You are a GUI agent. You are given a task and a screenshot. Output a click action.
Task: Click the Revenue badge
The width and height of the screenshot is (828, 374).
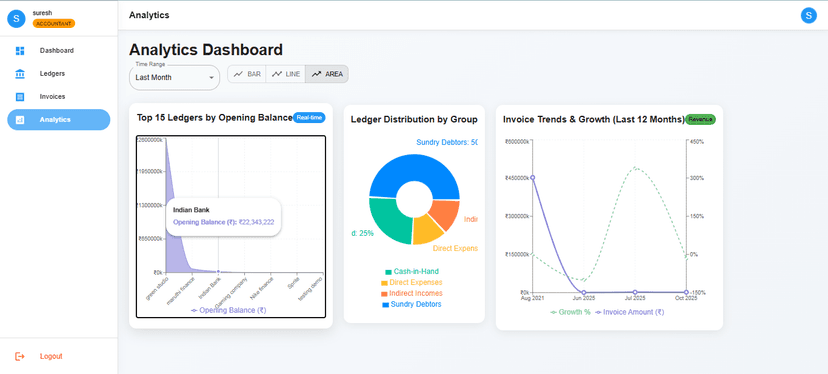700,119
